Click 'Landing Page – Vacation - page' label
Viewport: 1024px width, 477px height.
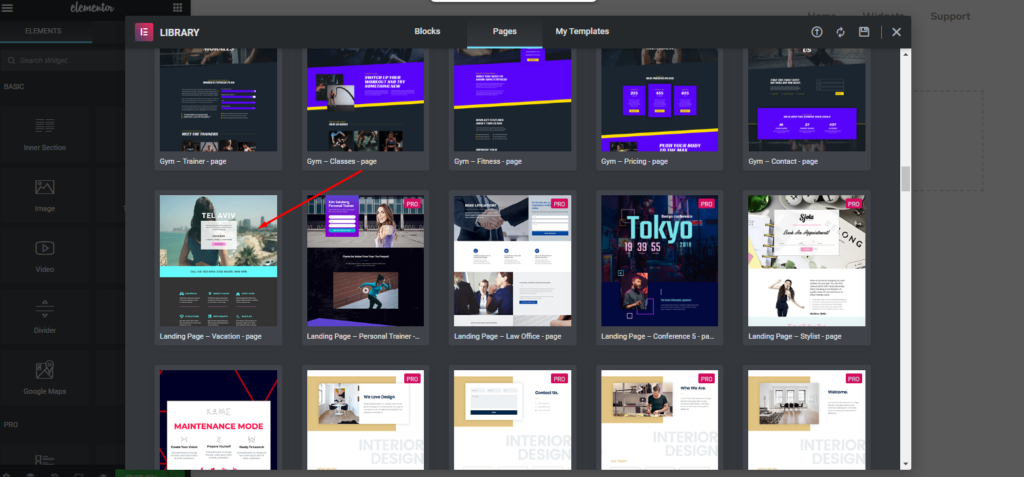click(210, 337)
